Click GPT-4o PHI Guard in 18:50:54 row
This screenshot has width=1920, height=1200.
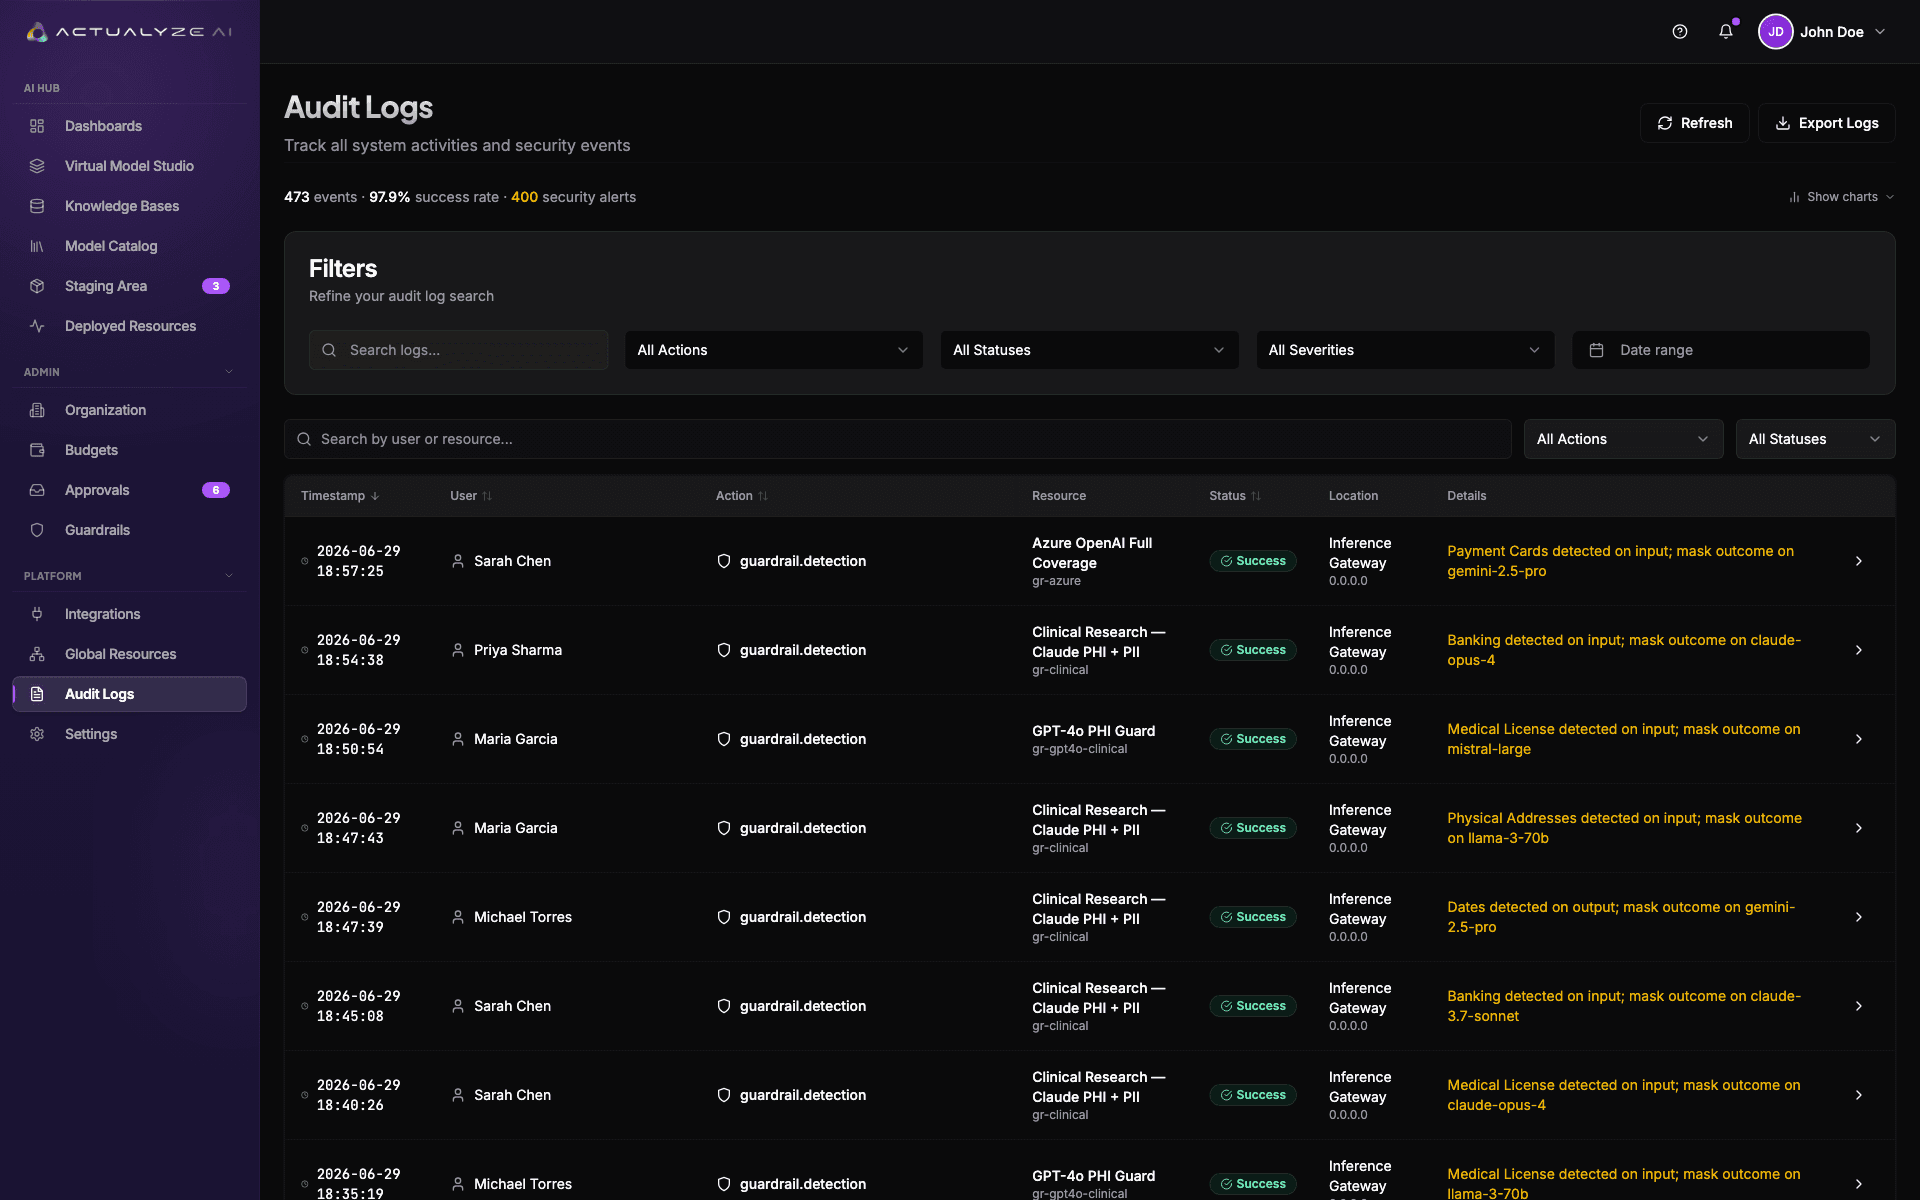1093,731
